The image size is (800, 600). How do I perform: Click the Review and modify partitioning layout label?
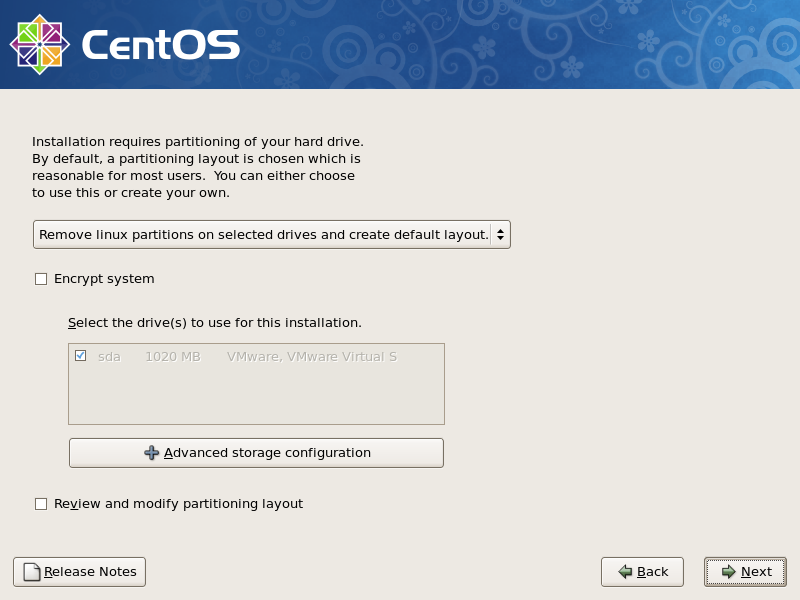pos(178,504)
